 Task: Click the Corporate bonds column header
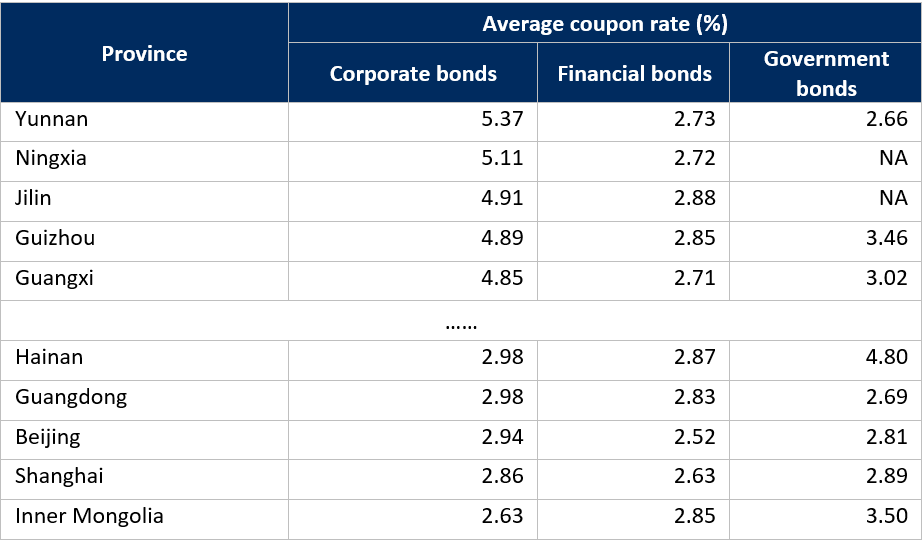click(413, 73)
